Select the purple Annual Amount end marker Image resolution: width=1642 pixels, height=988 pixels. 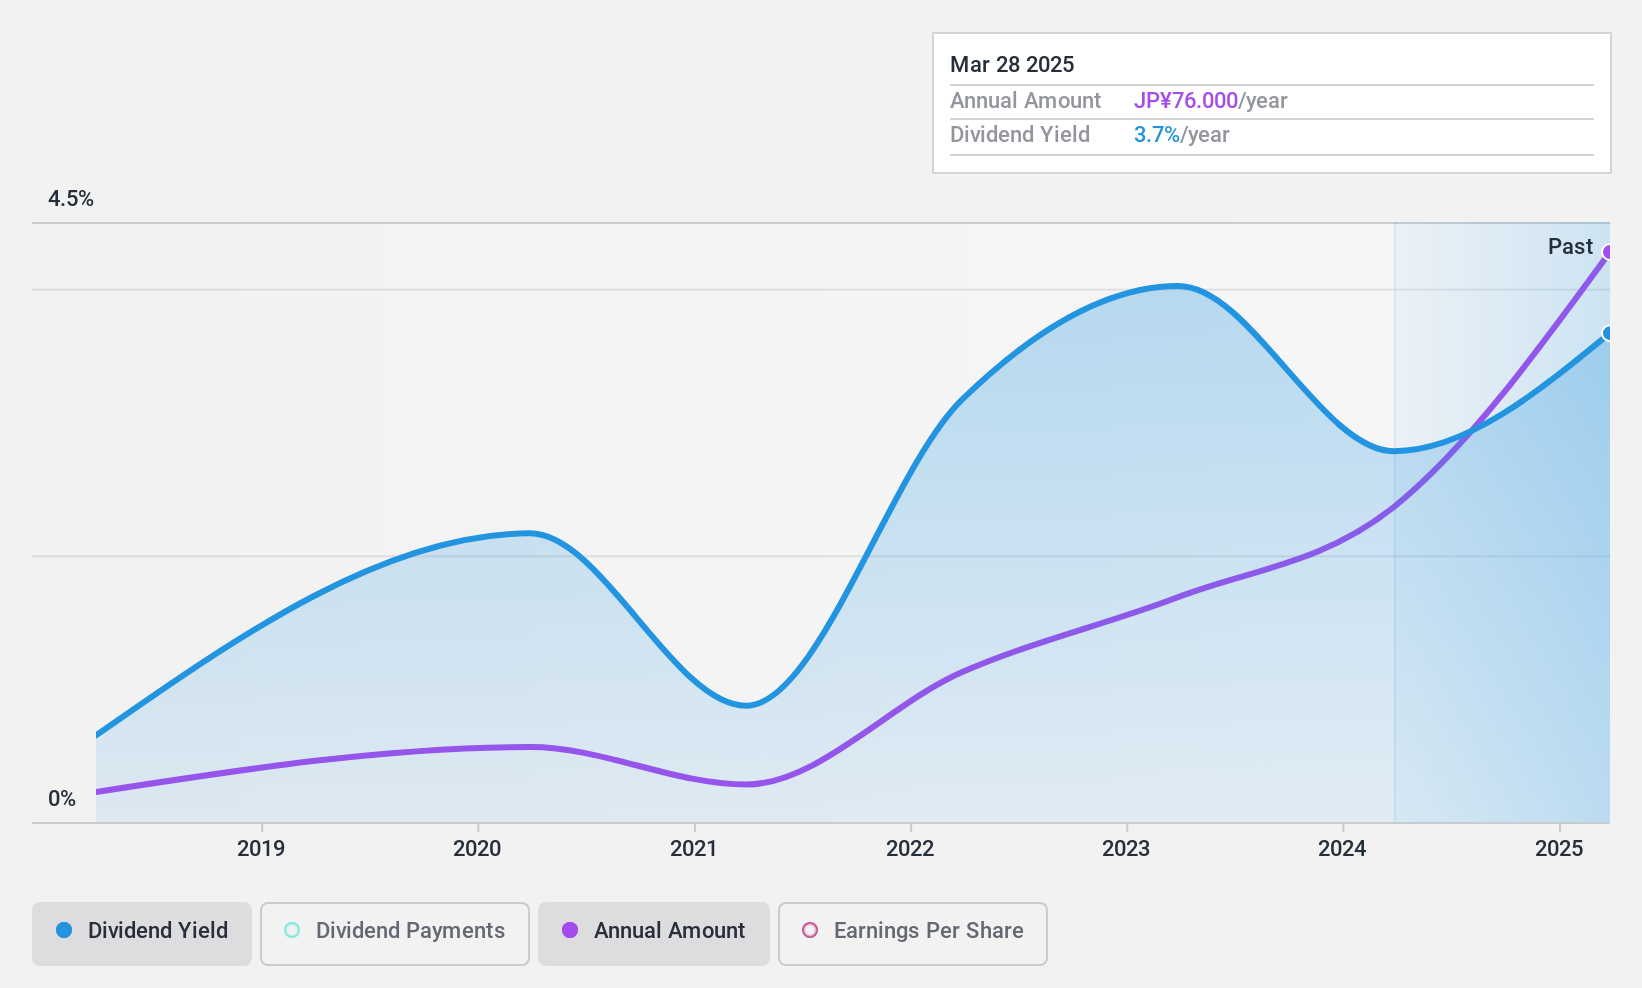click(x=1608, y=252)
